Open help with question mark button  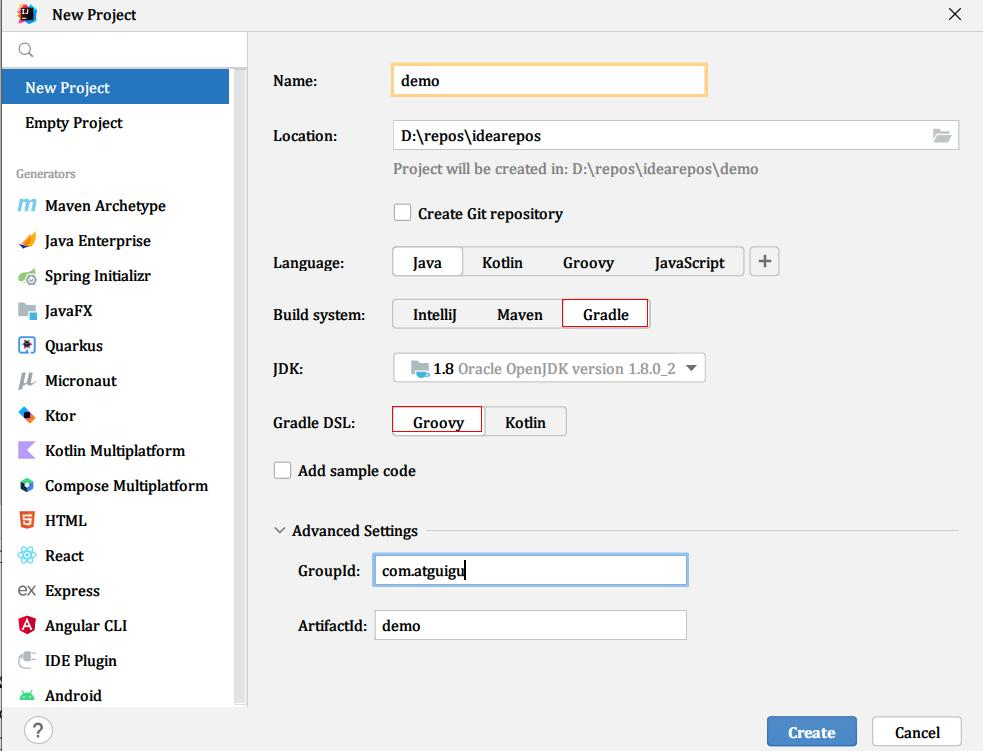[38, 730]
